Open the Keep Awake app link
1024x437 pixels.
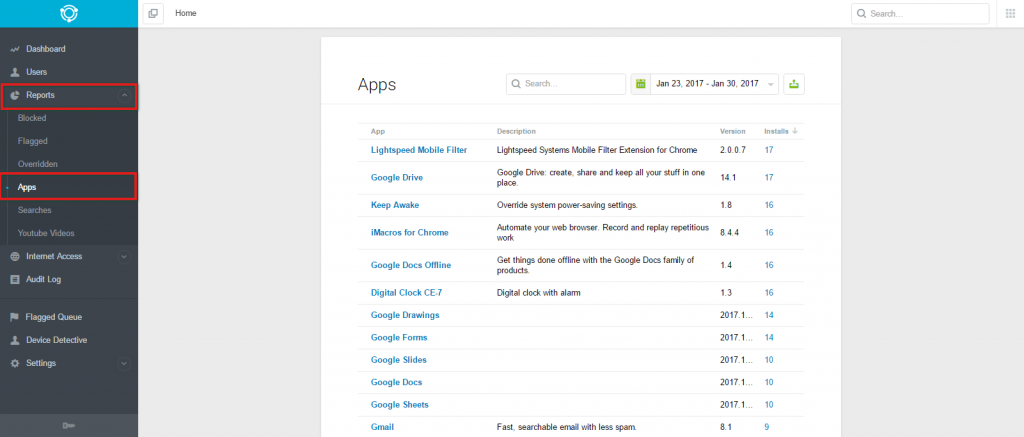395,205
